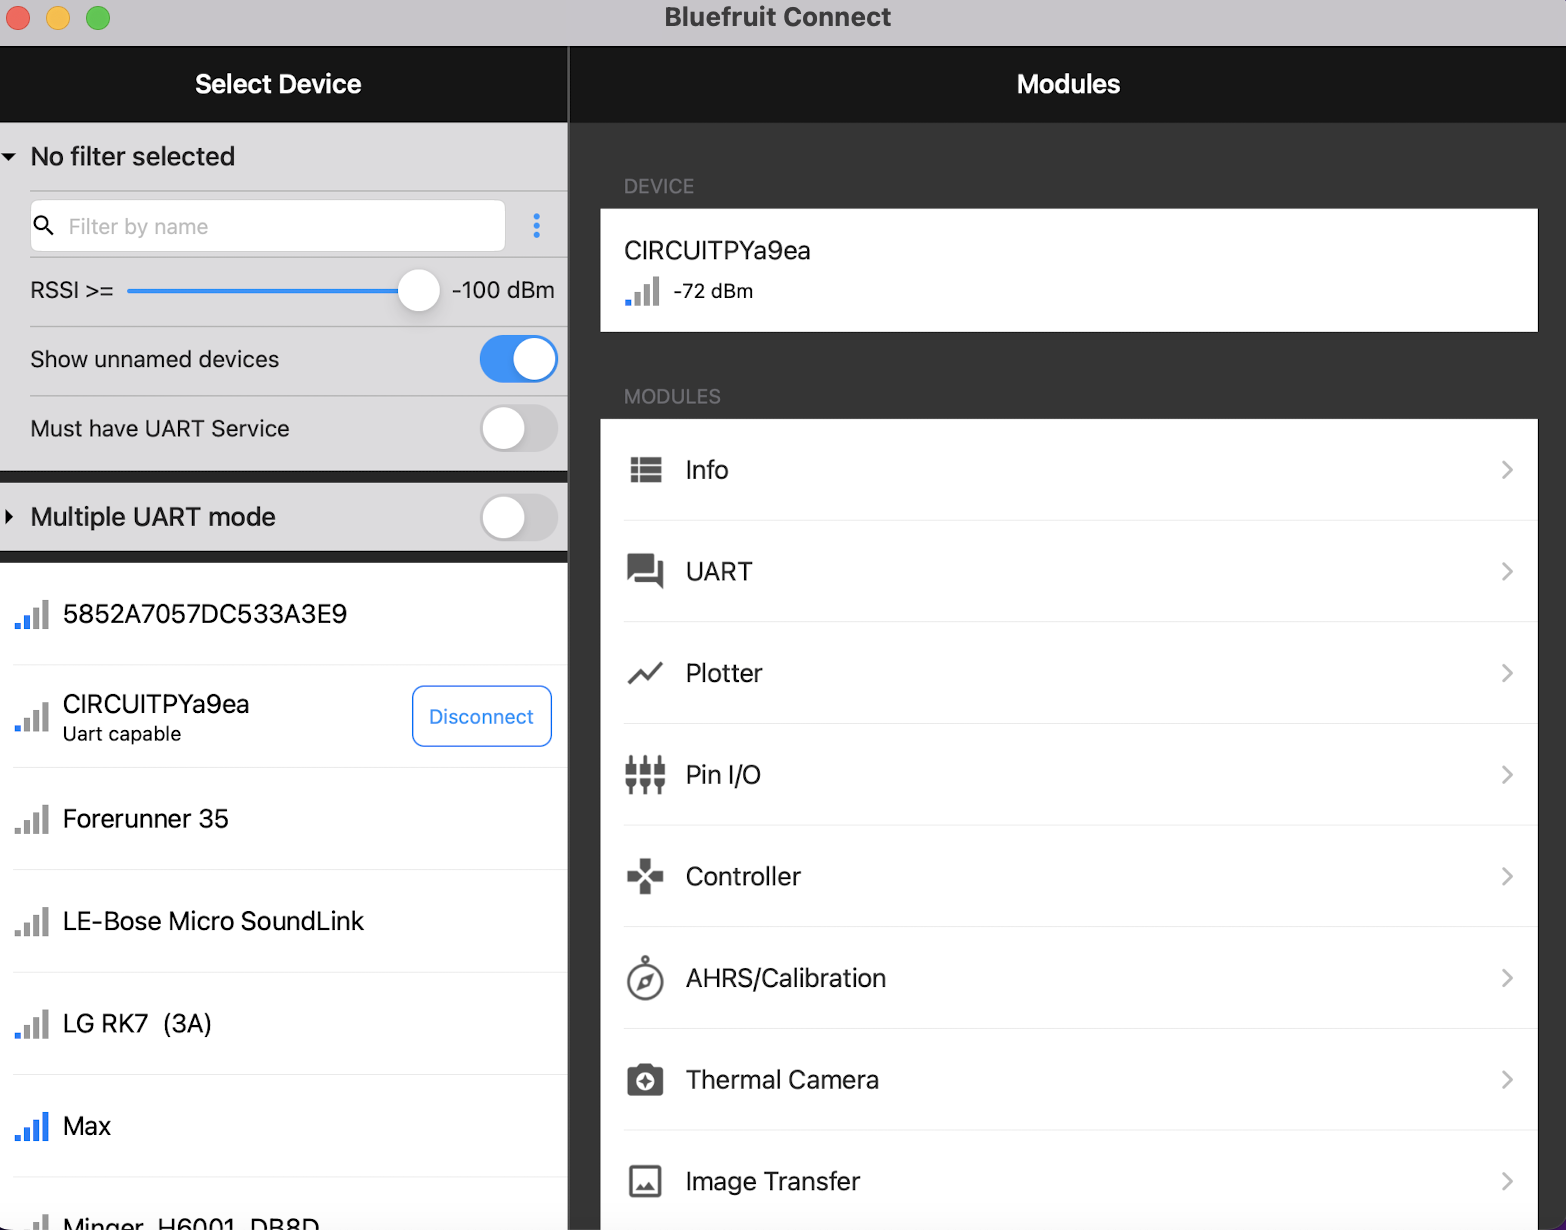Screen dimensions: 1566x1230
Task: Click signal strength icon for Forerunner 35
Action: pyautogui.click(x=32, y=820)
